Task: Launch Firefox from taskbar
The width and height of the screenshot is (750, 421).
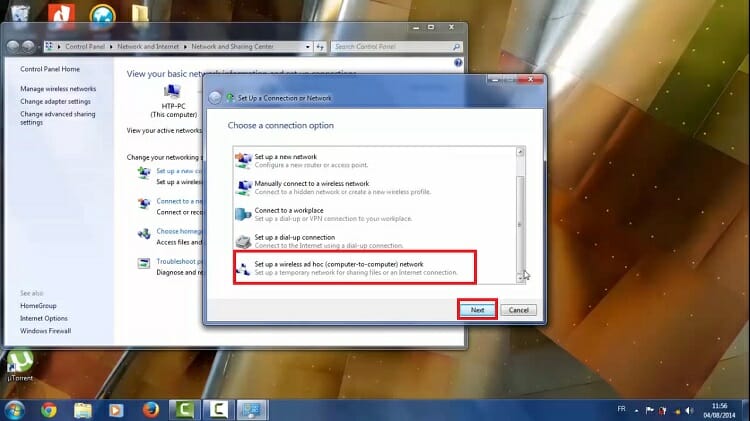Action: 151,410
